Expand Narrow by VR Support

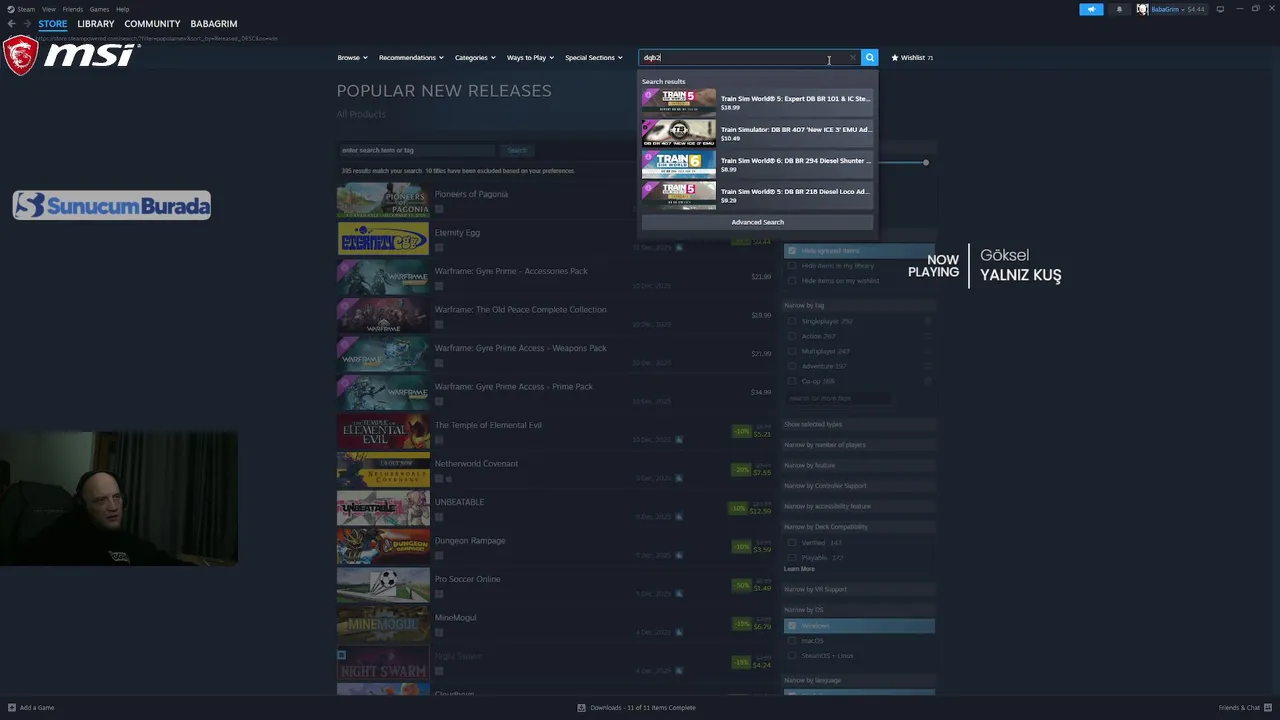tap(859, 589)
